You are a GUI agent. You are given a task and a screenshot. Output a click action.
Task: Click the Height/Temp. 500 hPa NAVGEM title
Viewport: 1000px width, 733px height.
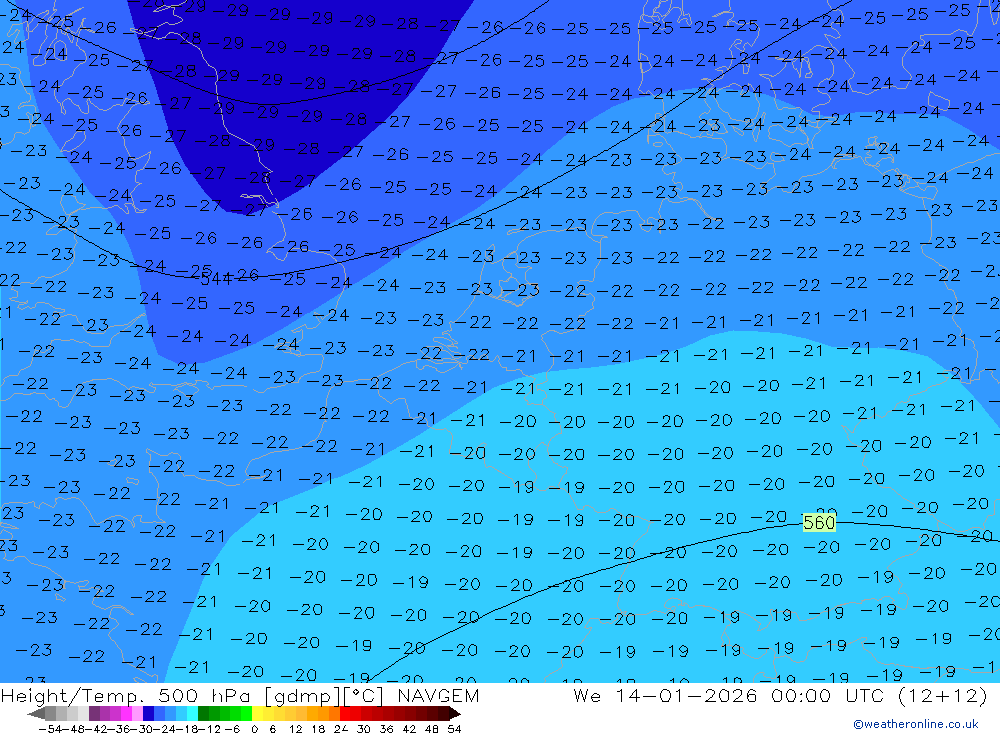240,695
